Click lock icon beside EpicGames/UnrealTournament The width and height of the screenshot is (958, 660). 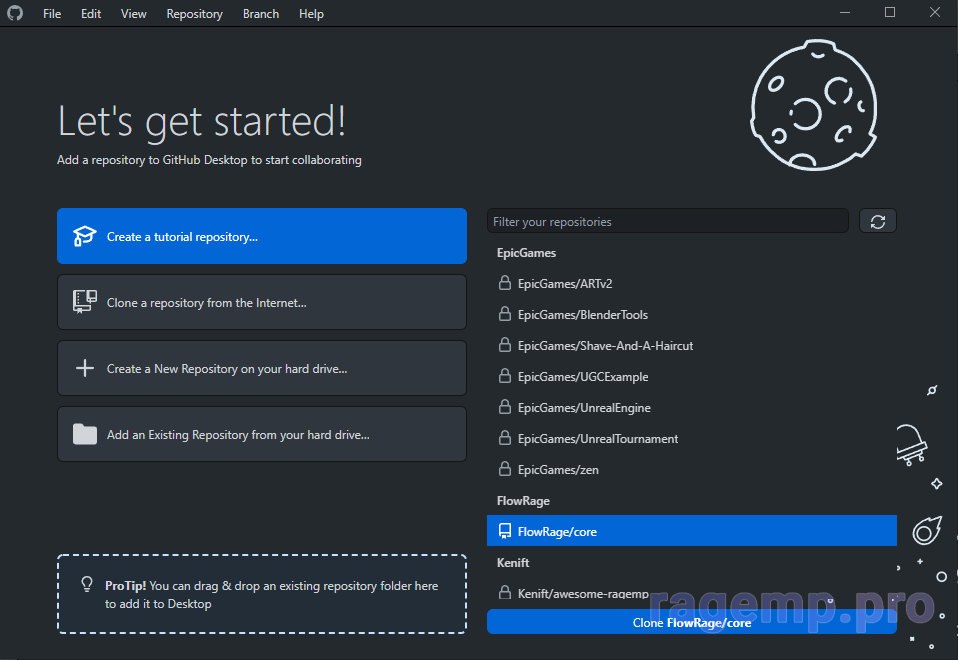click(505, 438)
